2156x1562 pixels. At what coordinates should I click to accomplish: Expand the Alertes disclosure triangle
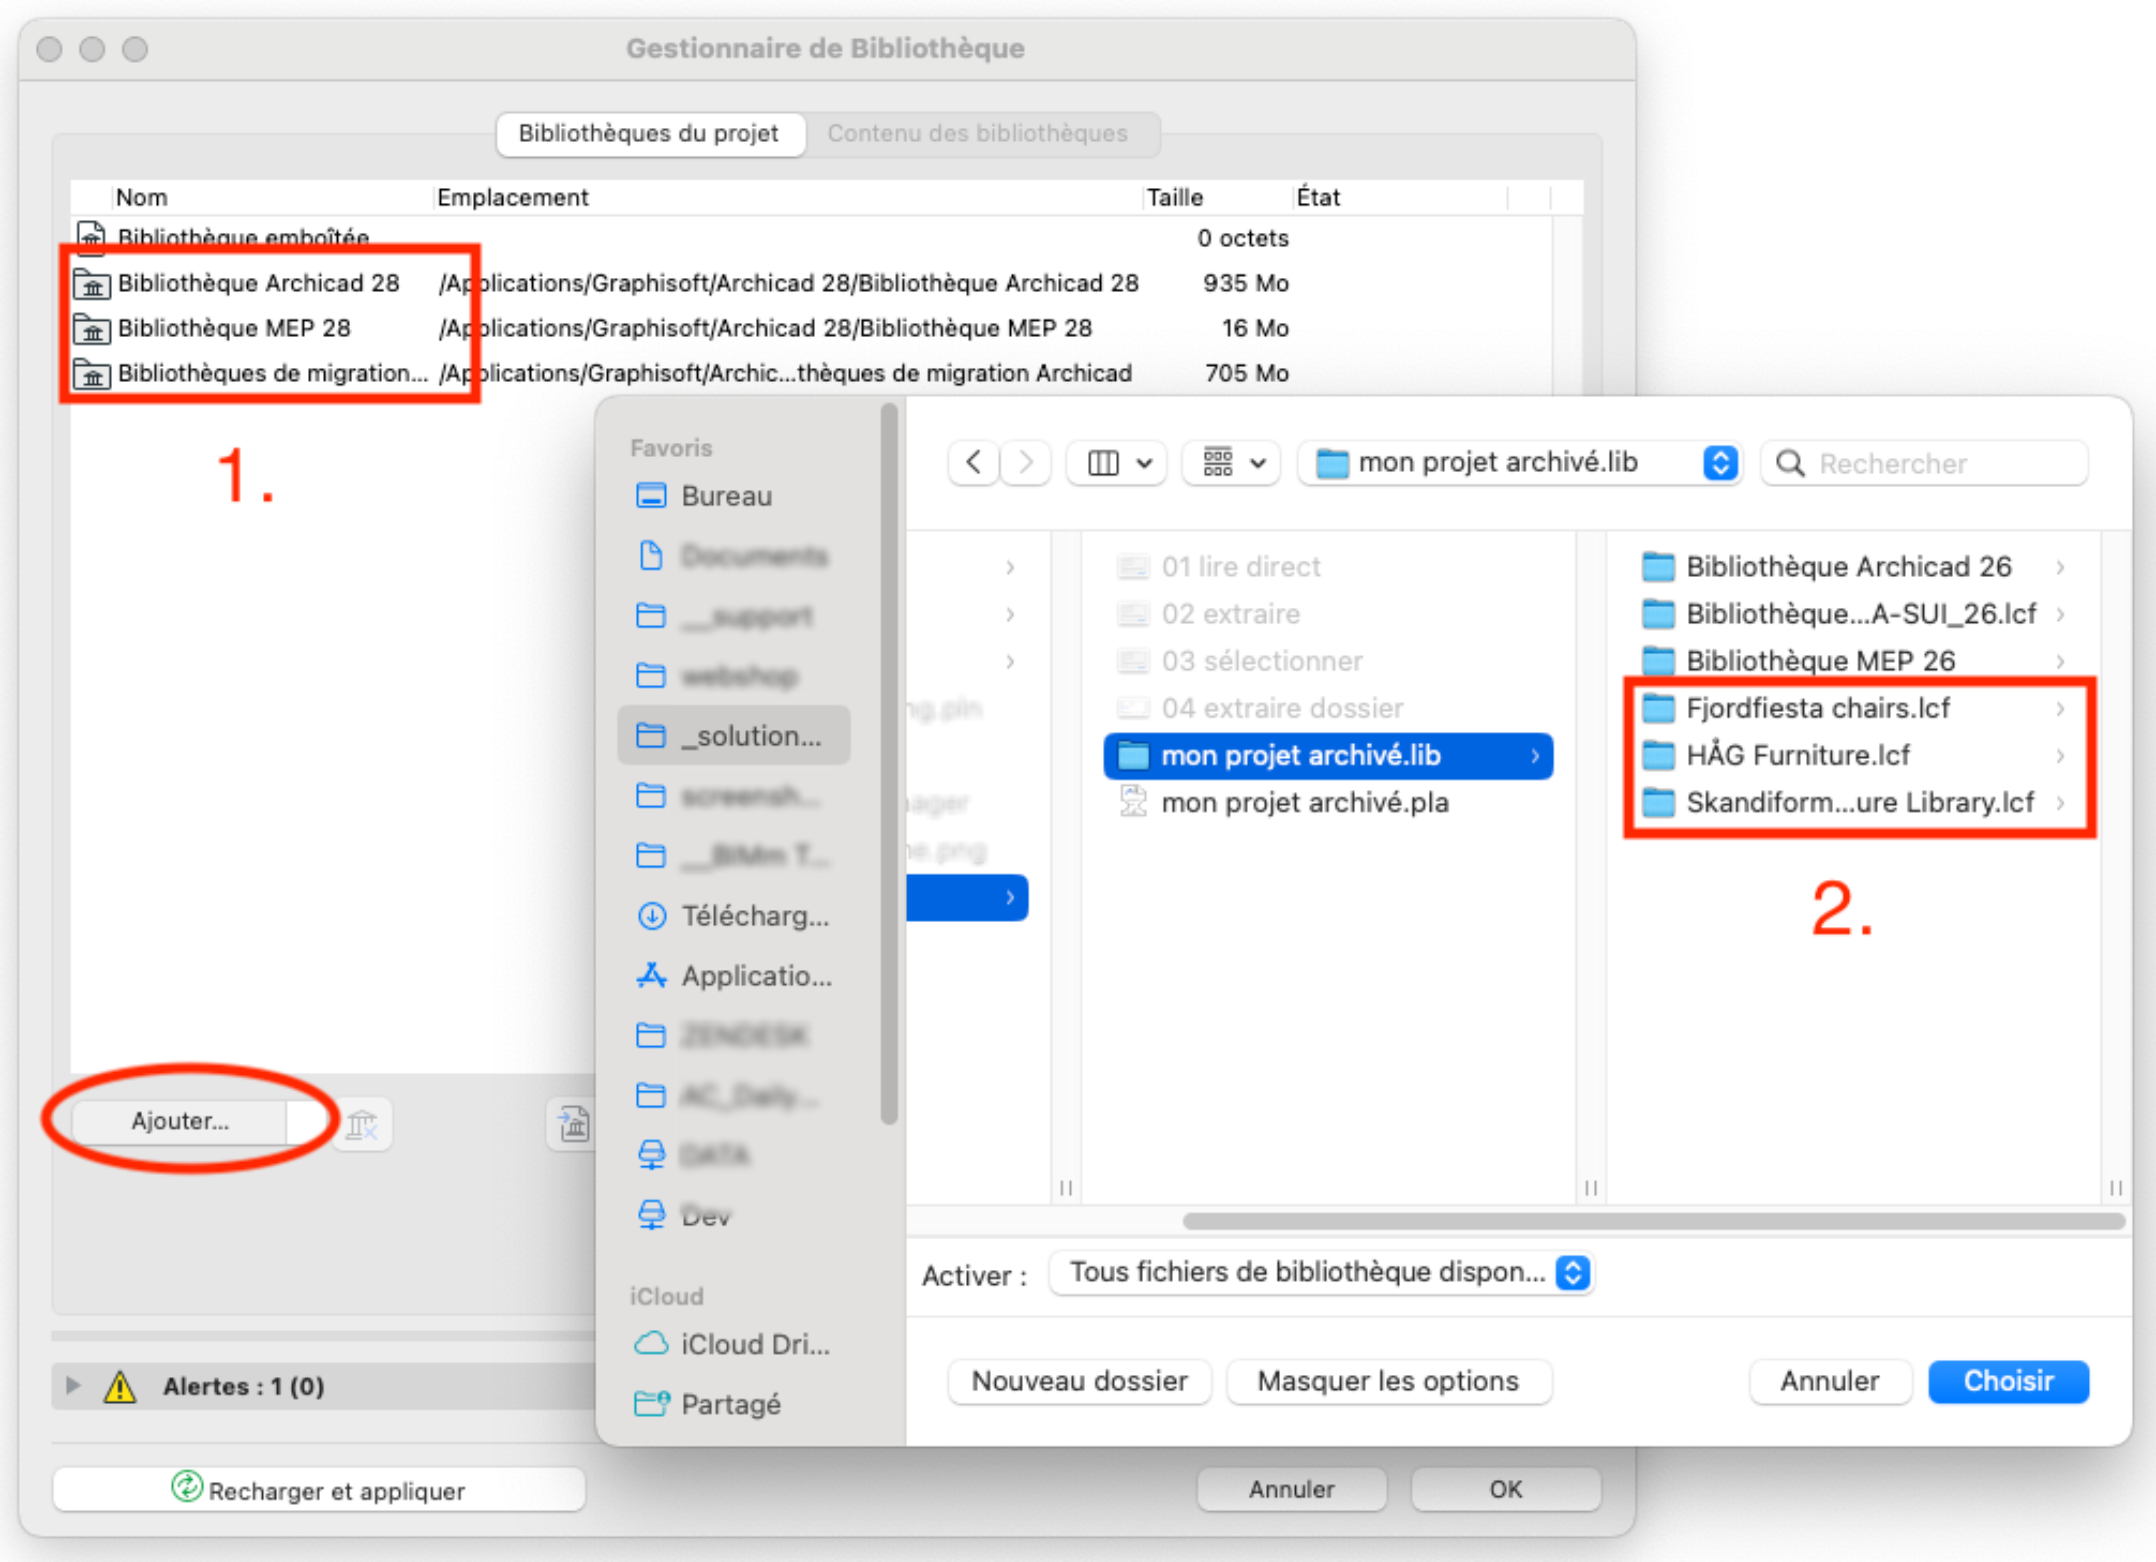(72, 1386)
